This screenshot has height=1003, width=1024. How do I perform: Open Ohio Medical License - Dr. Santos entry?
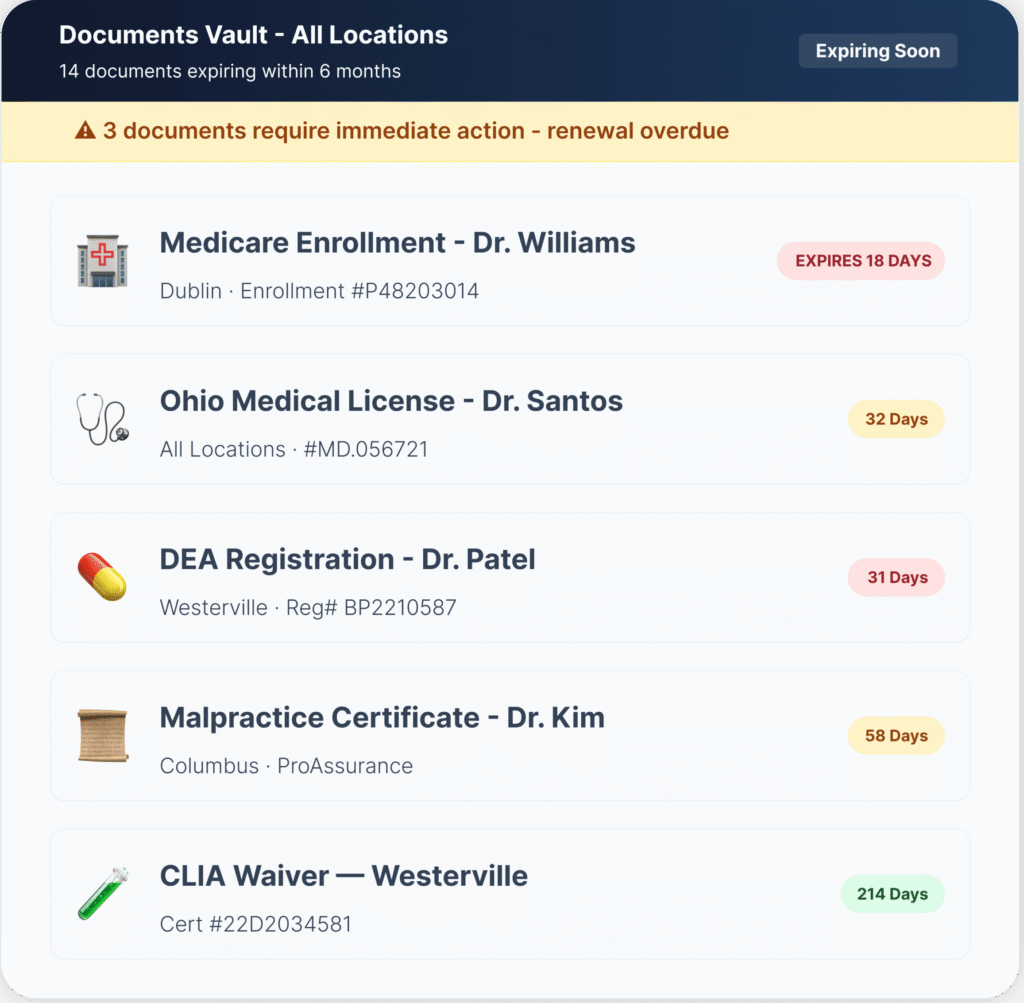click(391, 401)
